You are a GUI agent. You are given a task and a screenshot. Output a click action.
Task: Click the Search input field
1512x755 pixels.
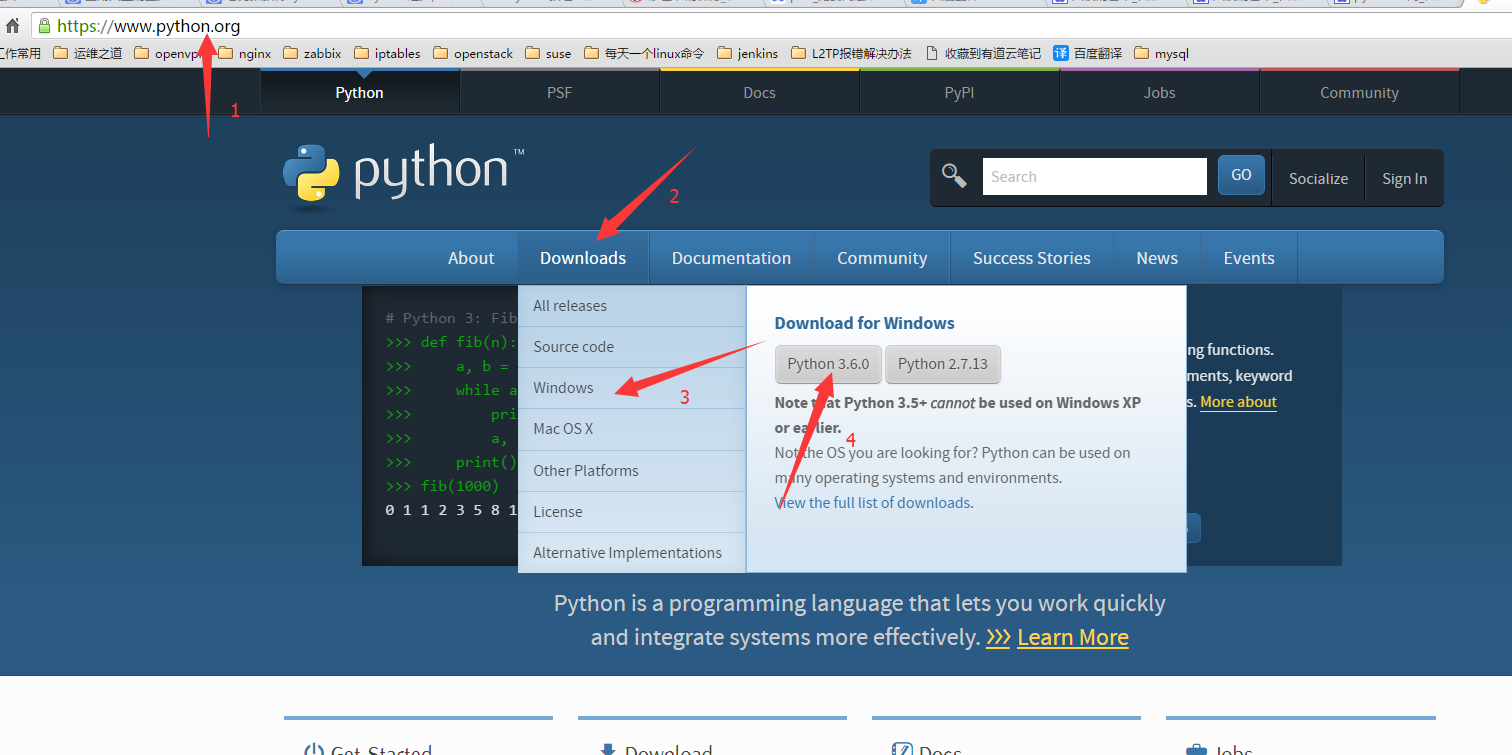1095,177
